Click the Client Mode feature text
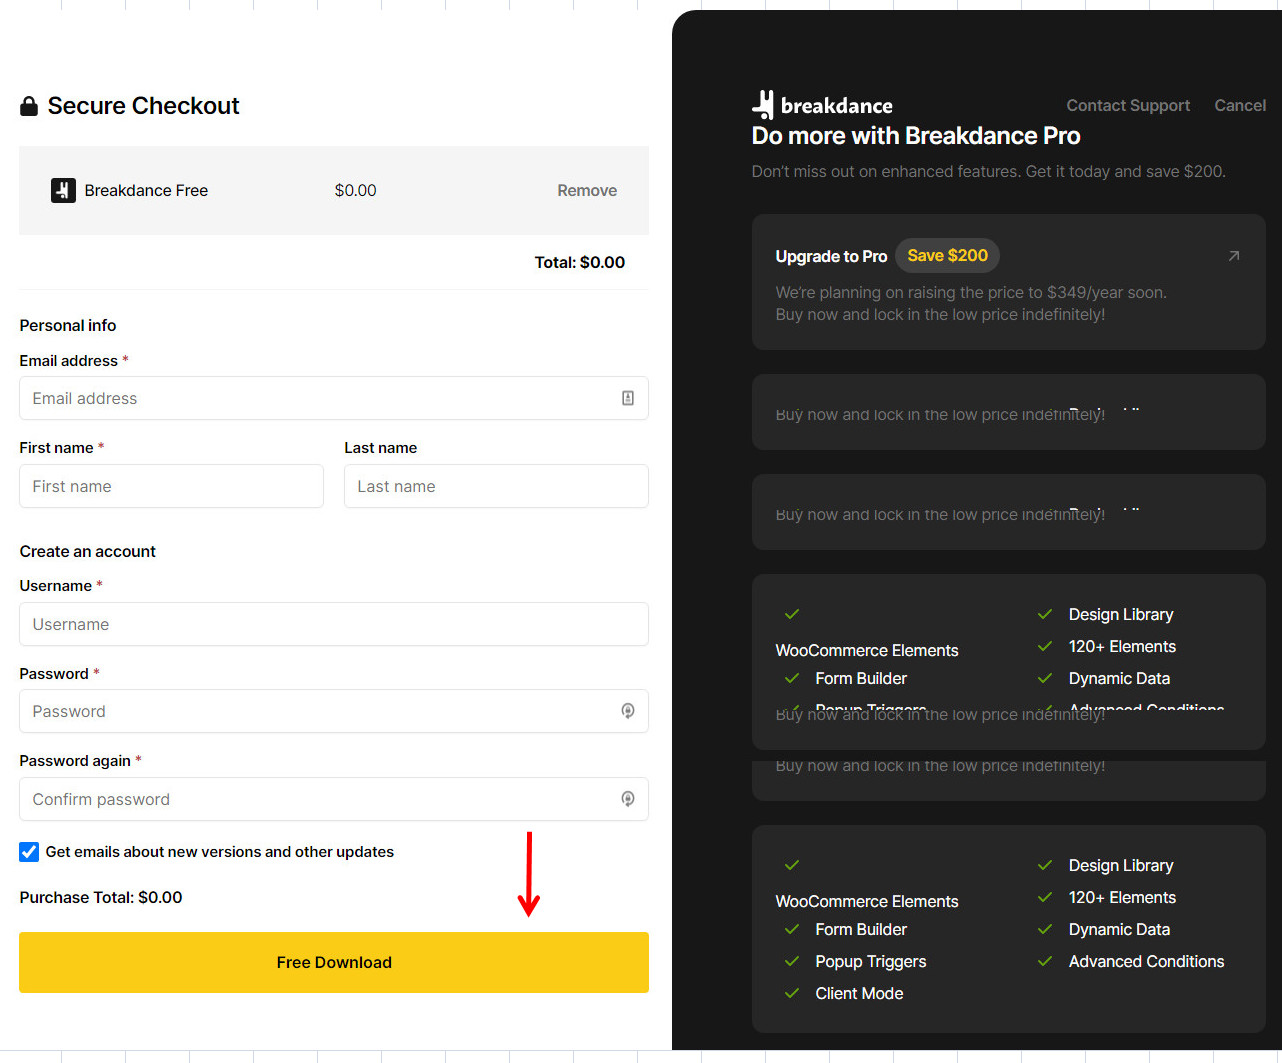This screenshot has height=1063, width=1282. point(859,993)
